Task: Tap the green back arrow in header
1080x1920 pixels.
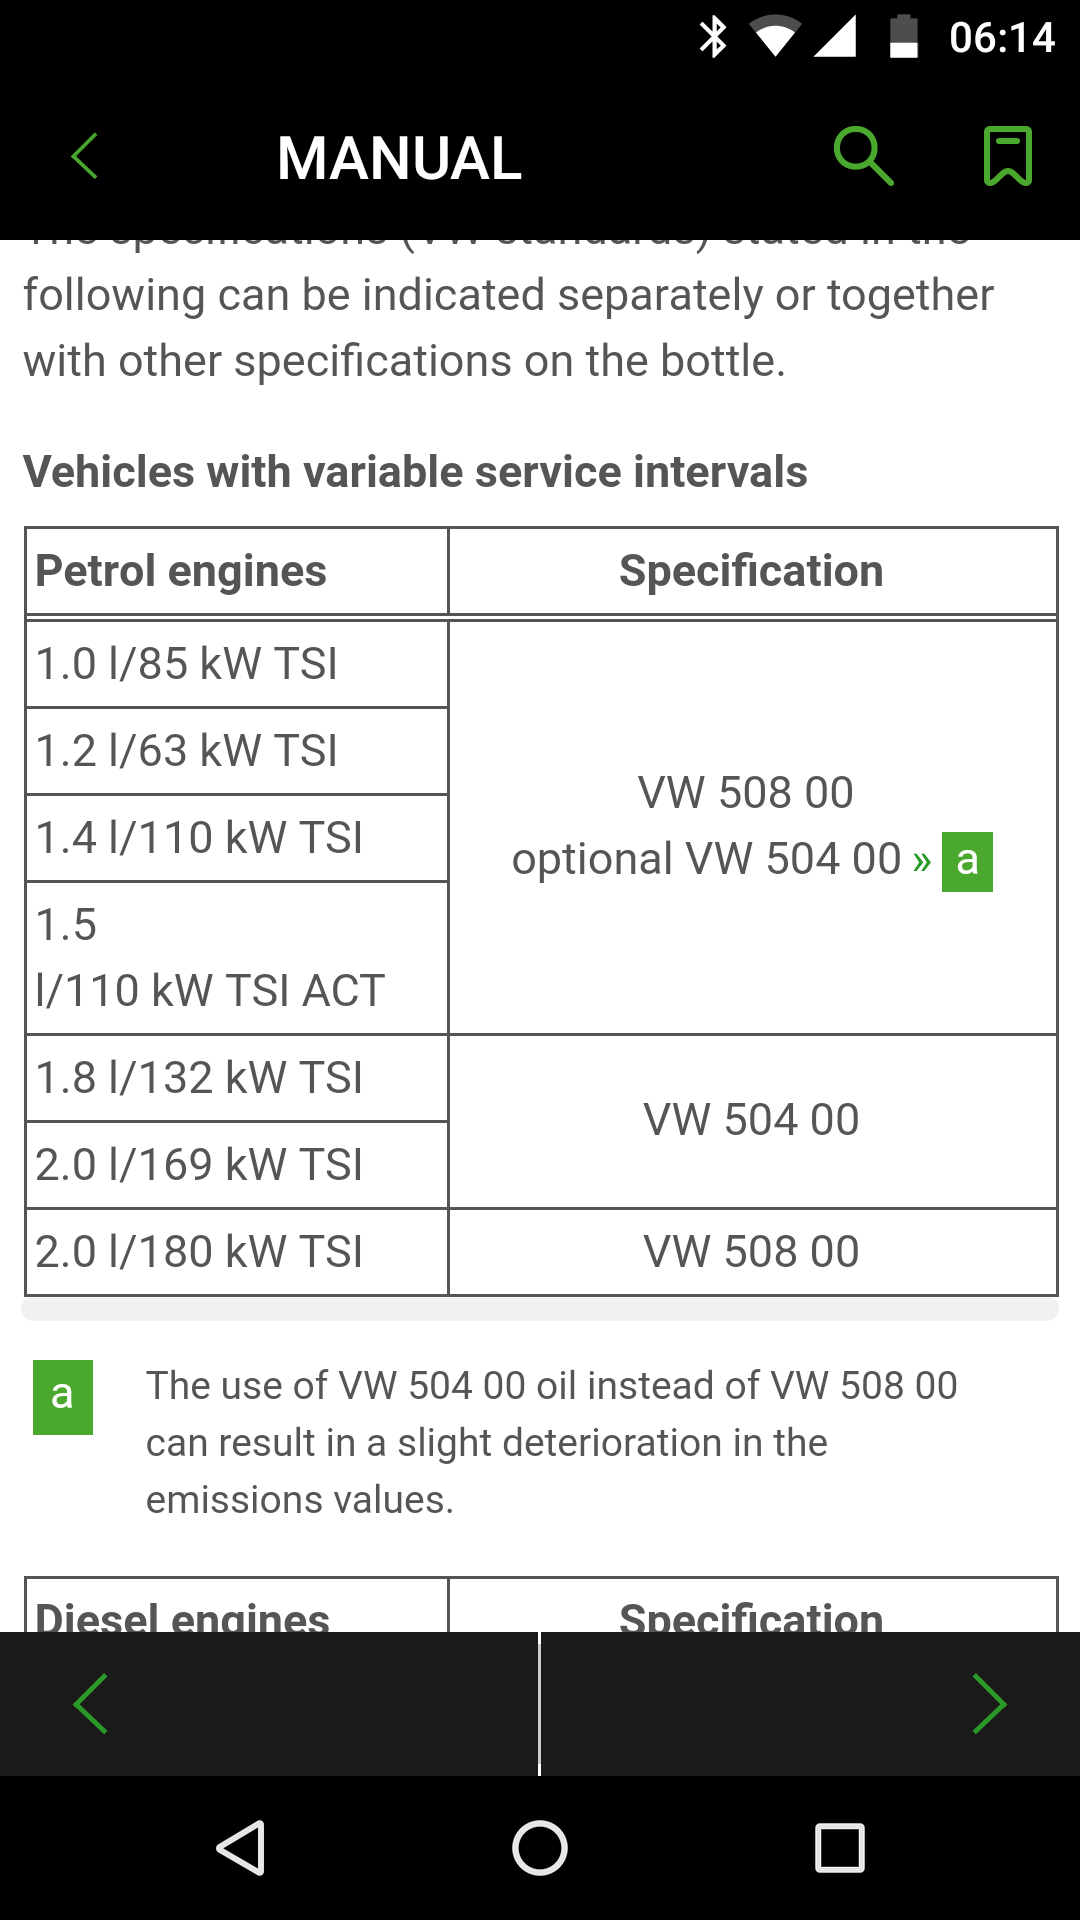Action: pyautogui.click(x=85, y=157)
